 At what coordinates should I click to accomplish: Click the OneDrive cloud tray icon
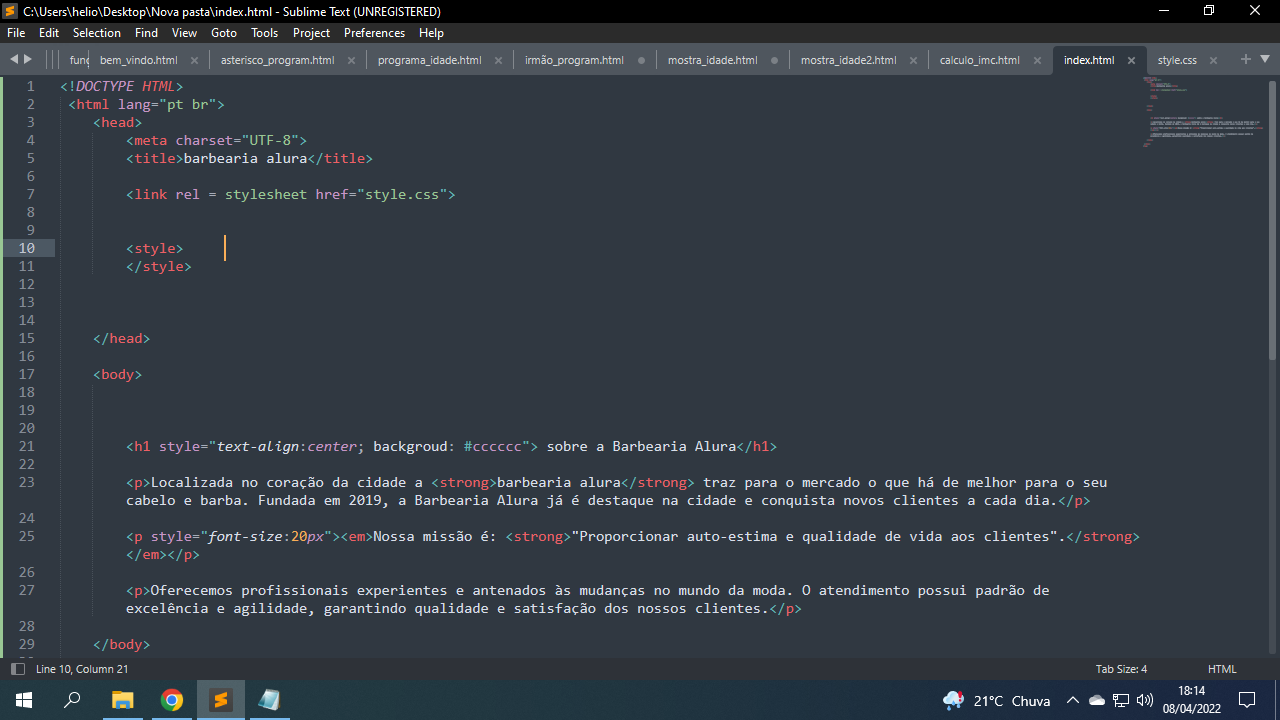[x=1097, y=701]
